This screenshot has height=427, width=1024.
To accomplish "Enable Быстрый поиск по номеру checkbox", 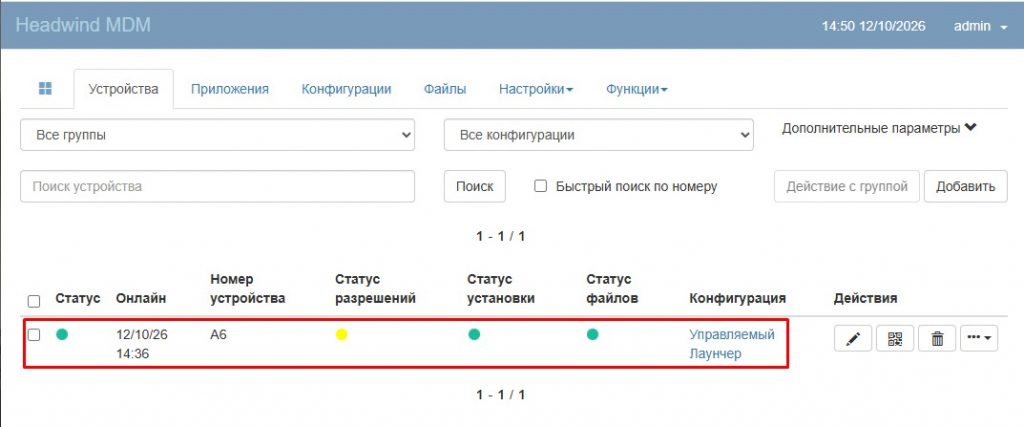I will click(540, 186).
